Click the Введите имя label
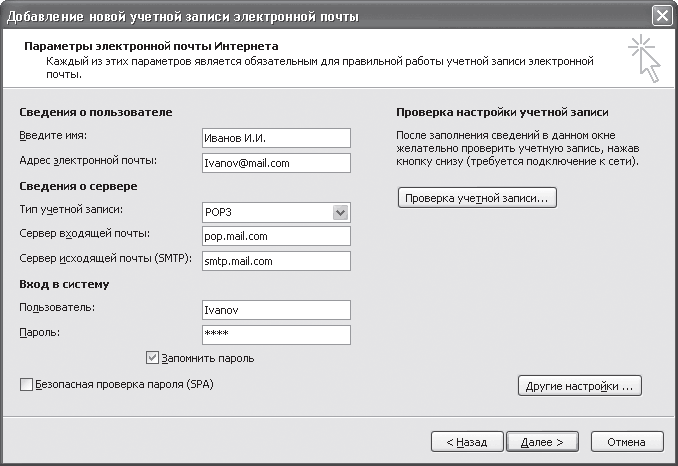Screen dimensions: 678x466 coord(53,136)
